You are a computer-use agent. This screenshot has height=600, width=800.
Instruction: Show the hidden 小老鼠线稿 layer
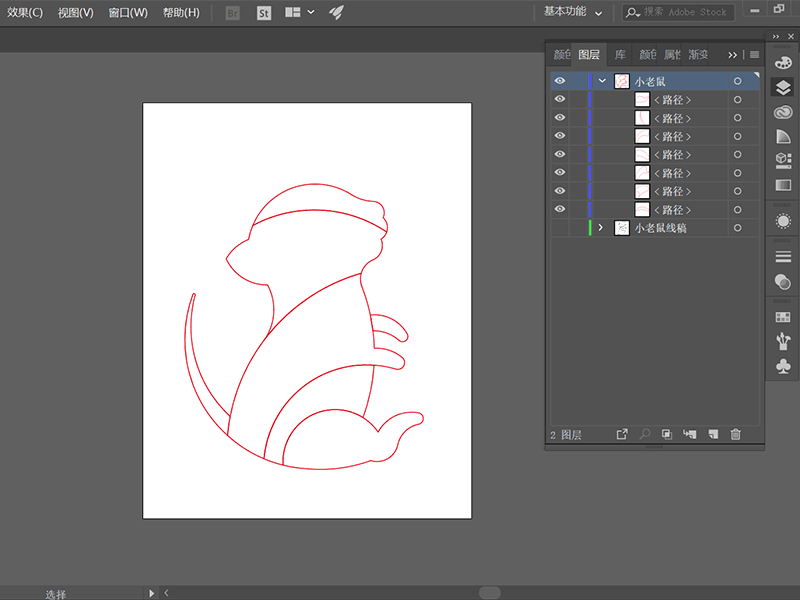coord(560,228)
